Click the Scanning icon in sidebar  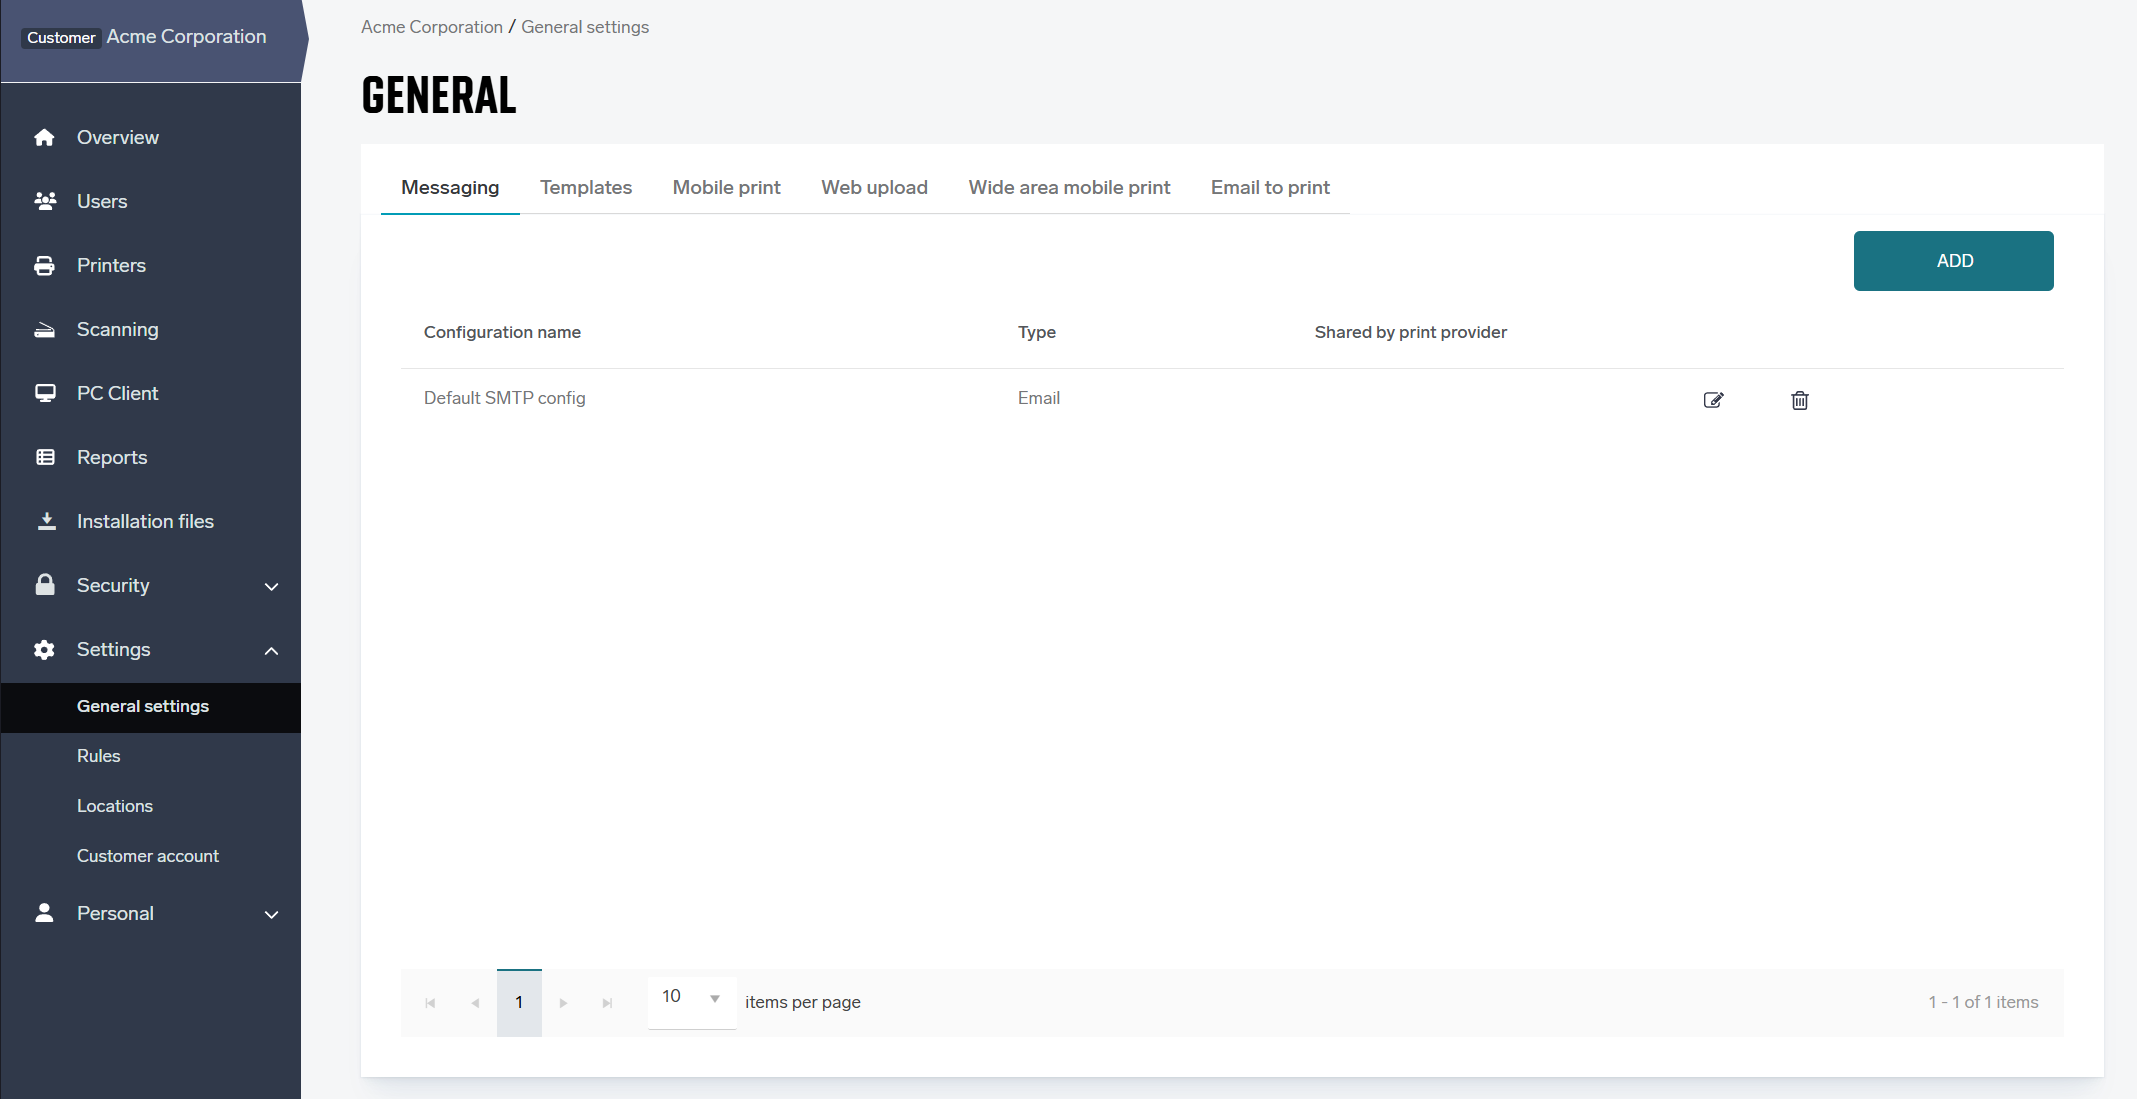tap(44, 330)
